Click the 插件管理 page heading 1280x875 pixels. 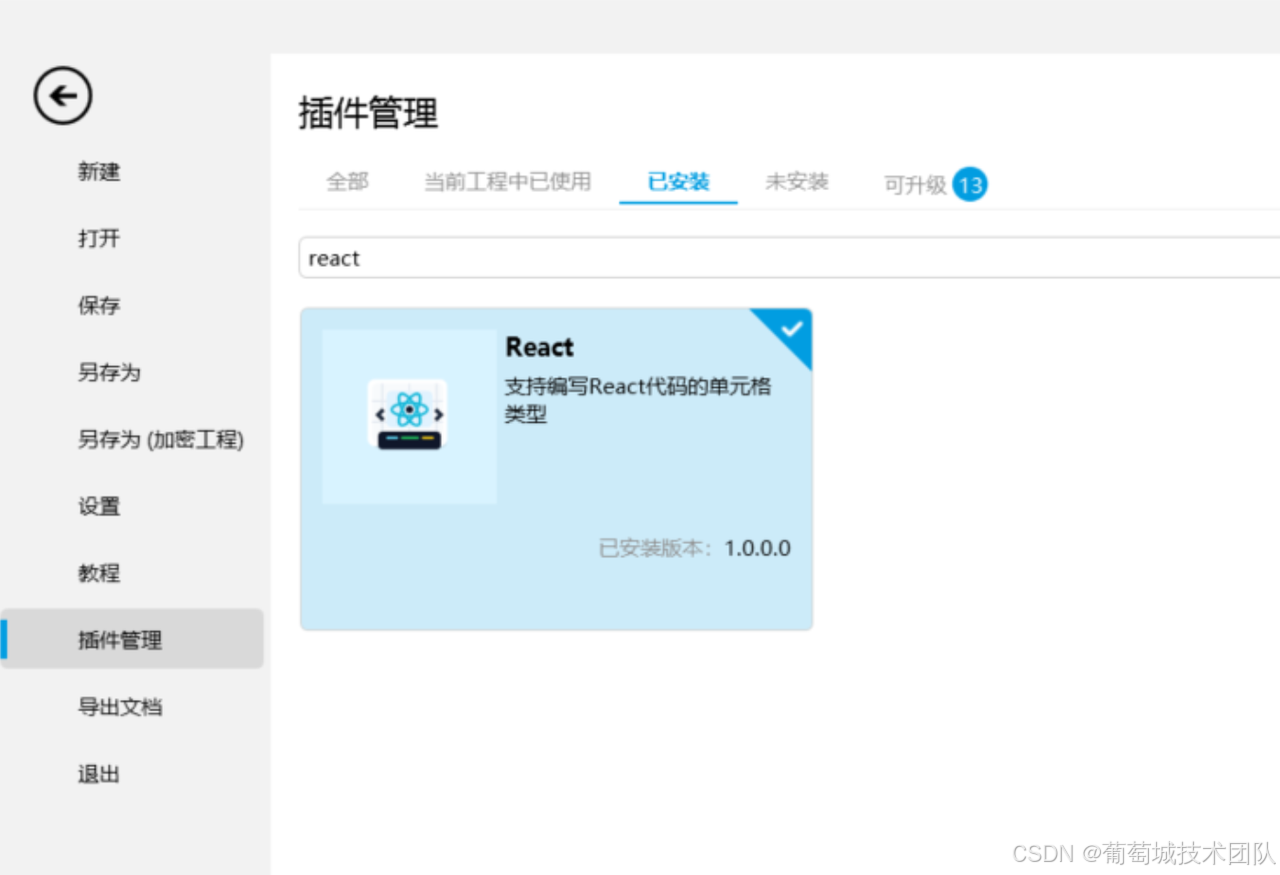(x=369, y=113)
